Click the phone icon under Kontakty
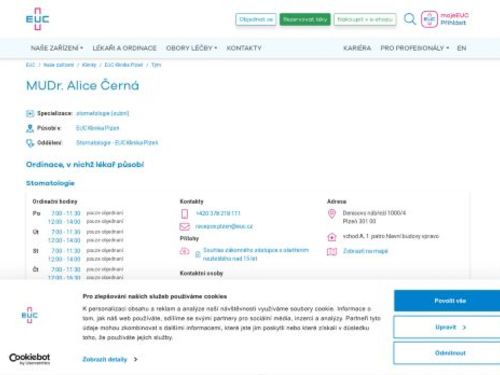 [184, 214]
